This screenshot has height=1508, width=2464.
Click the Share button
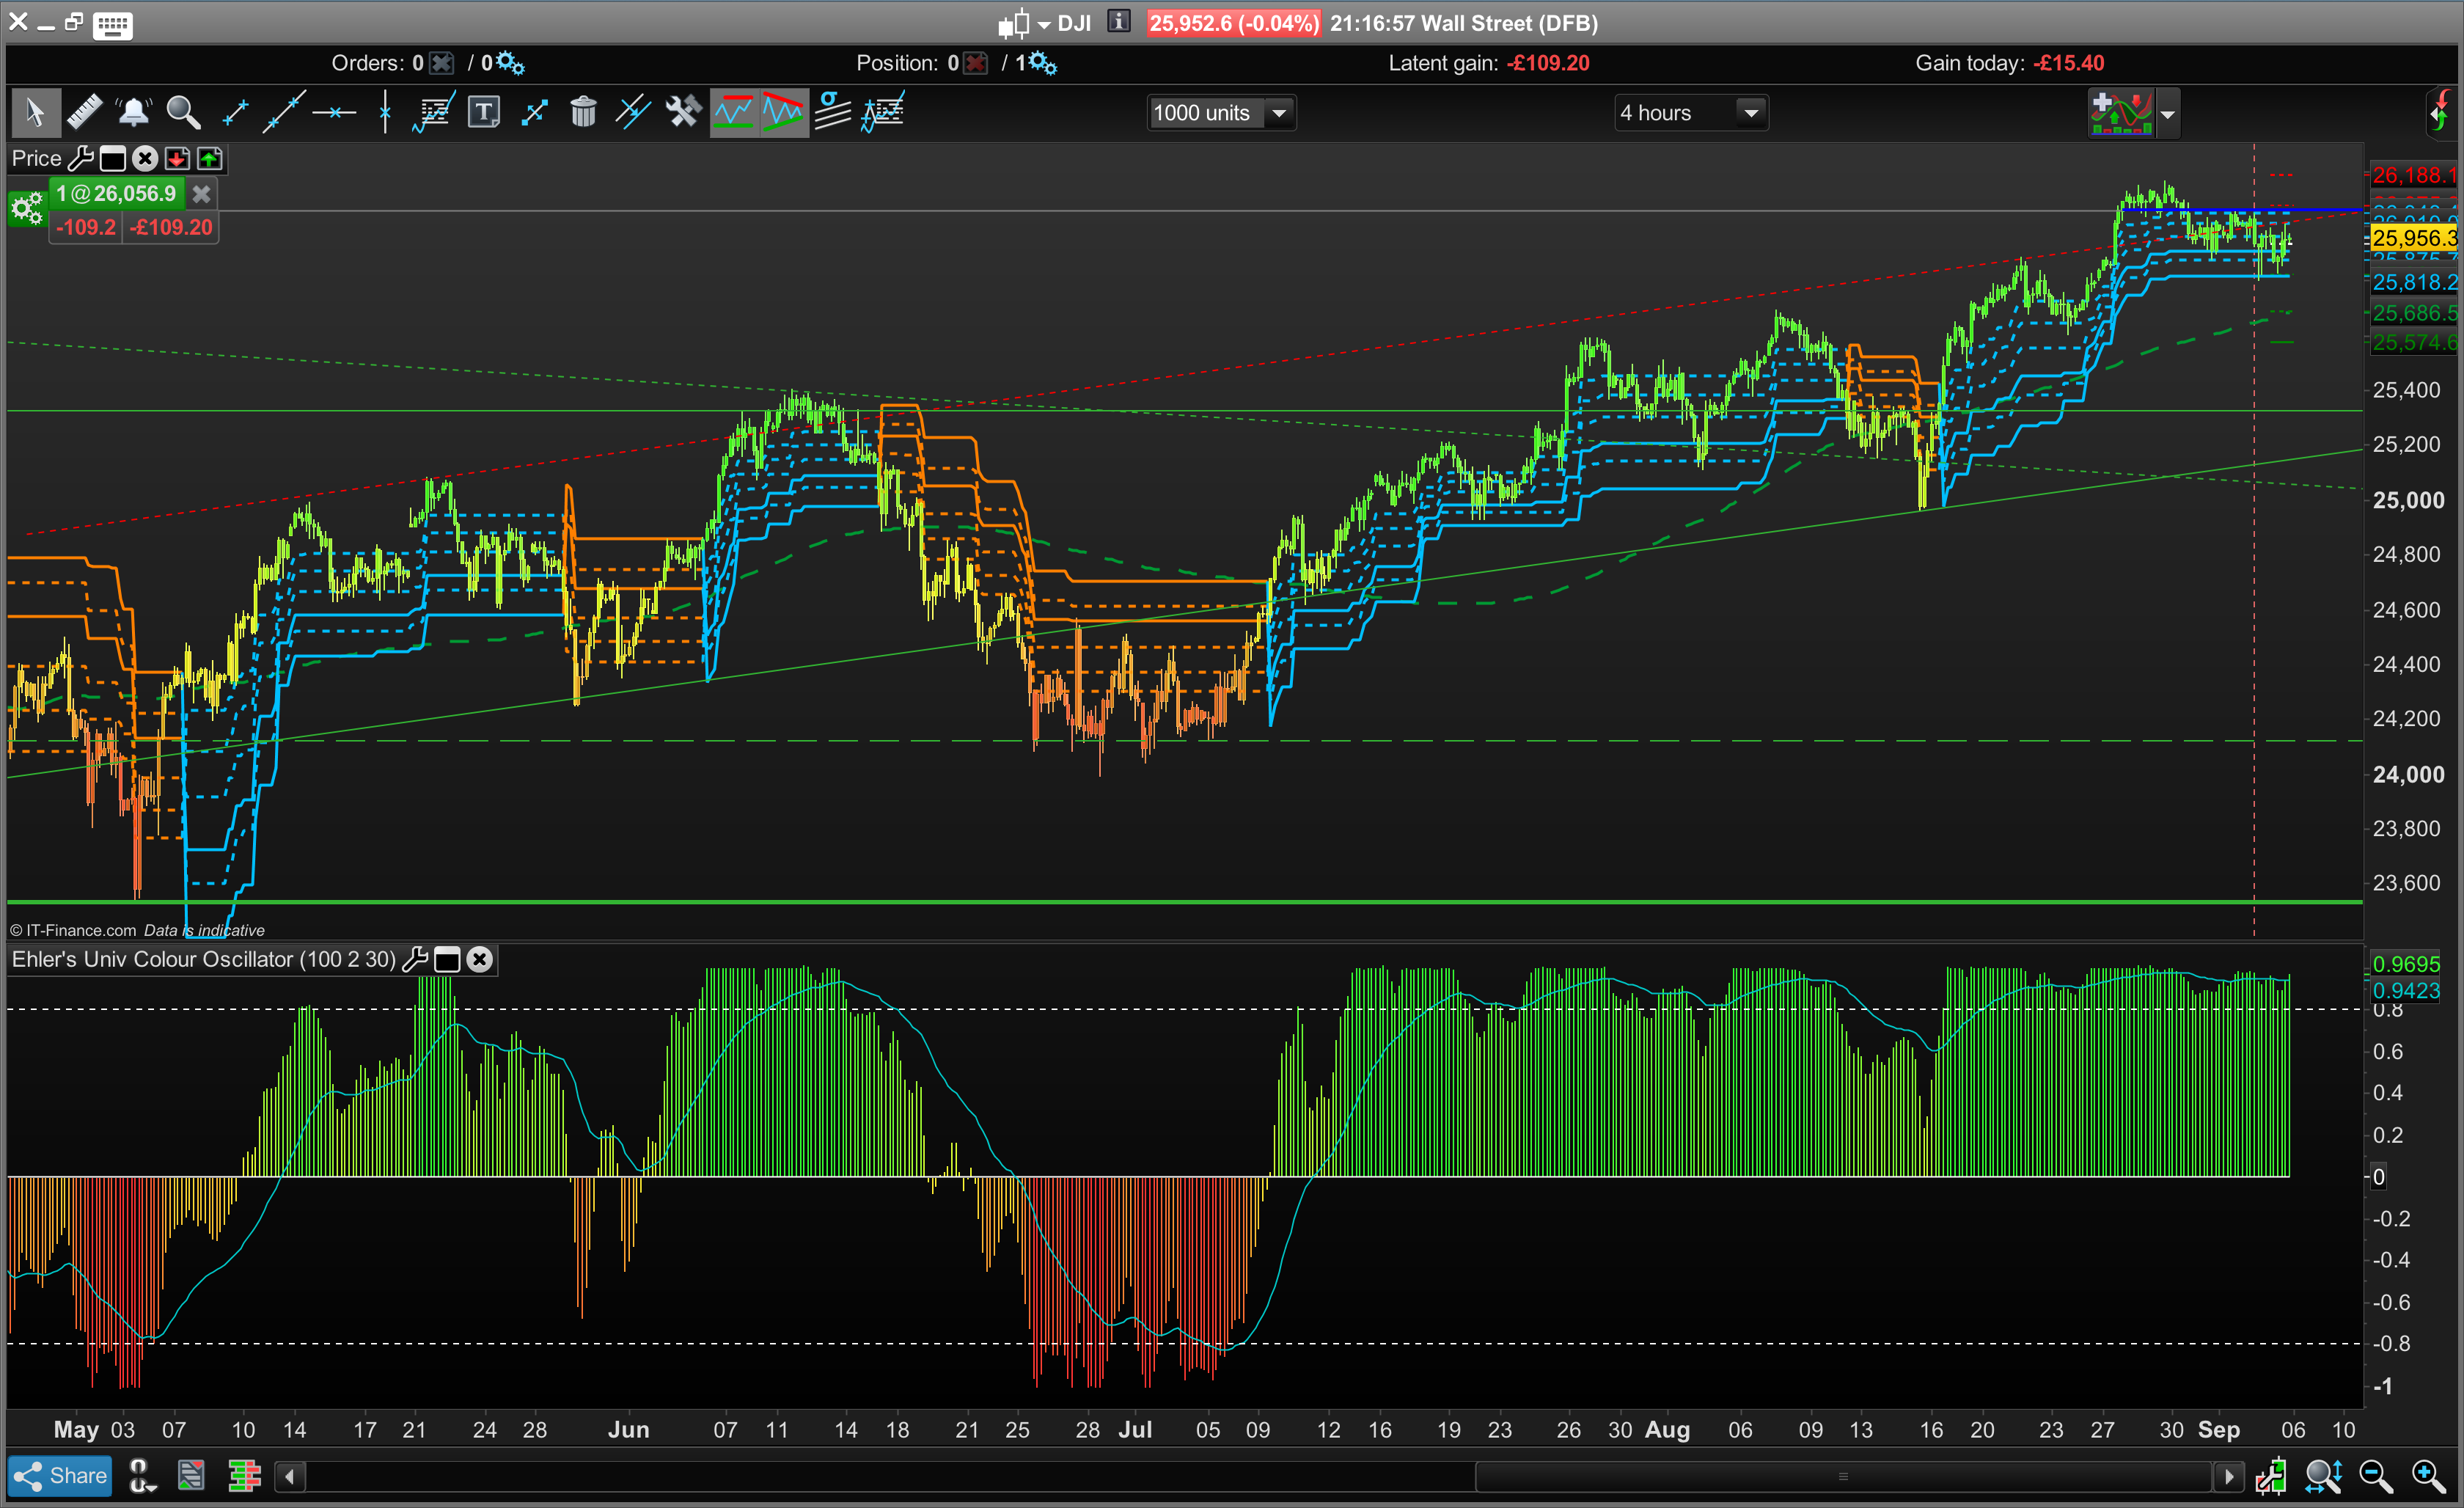61,1476
